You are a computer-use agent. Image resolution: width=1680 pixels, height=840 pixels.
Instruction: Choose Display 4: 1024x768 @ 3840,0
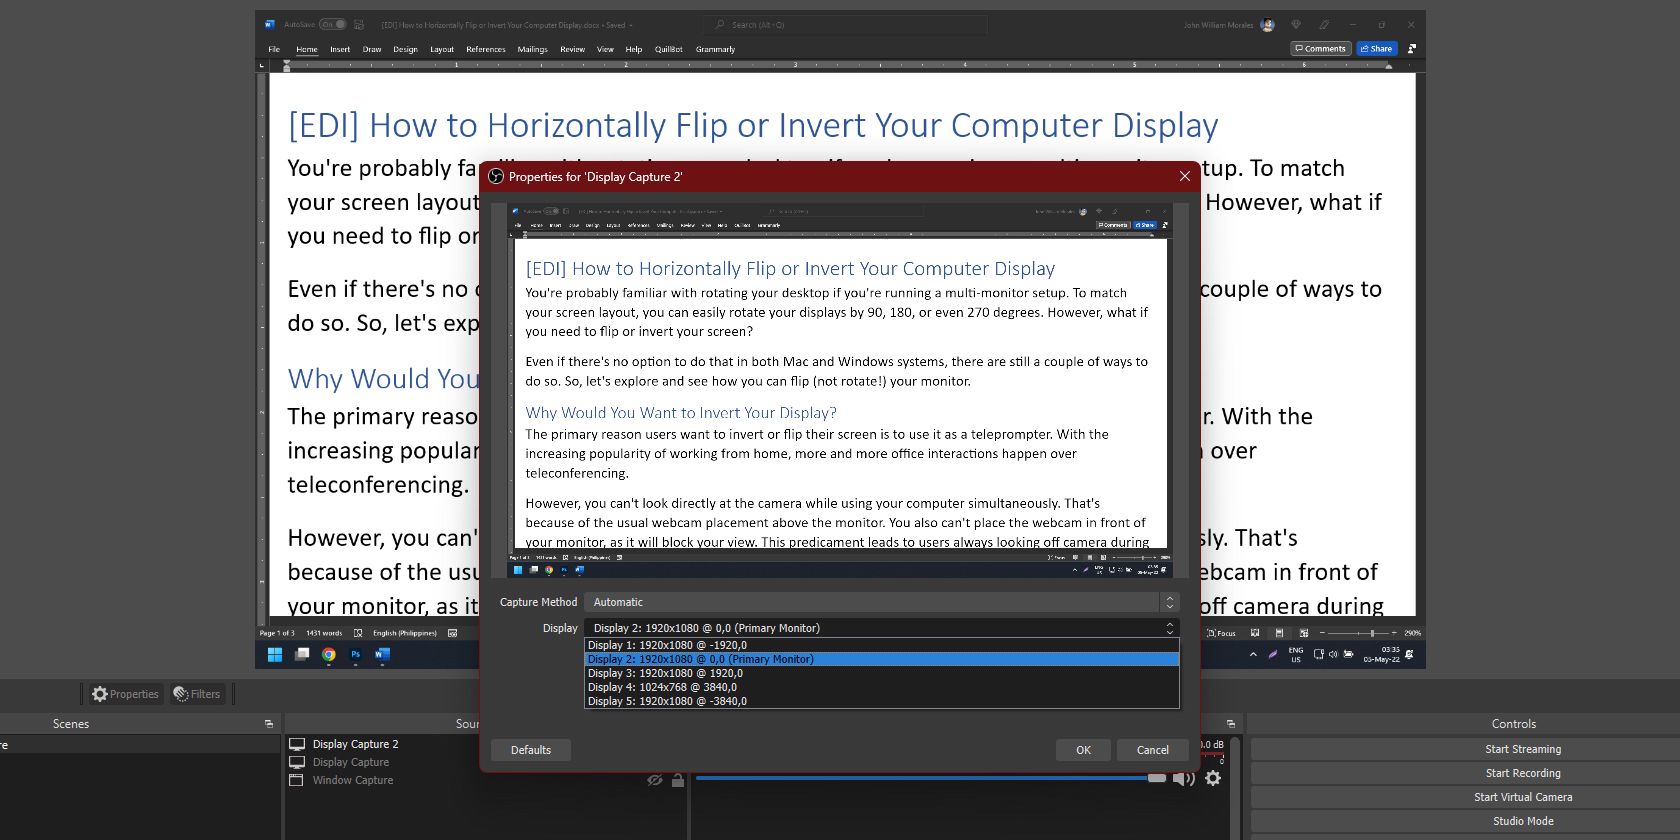[881, 687]
